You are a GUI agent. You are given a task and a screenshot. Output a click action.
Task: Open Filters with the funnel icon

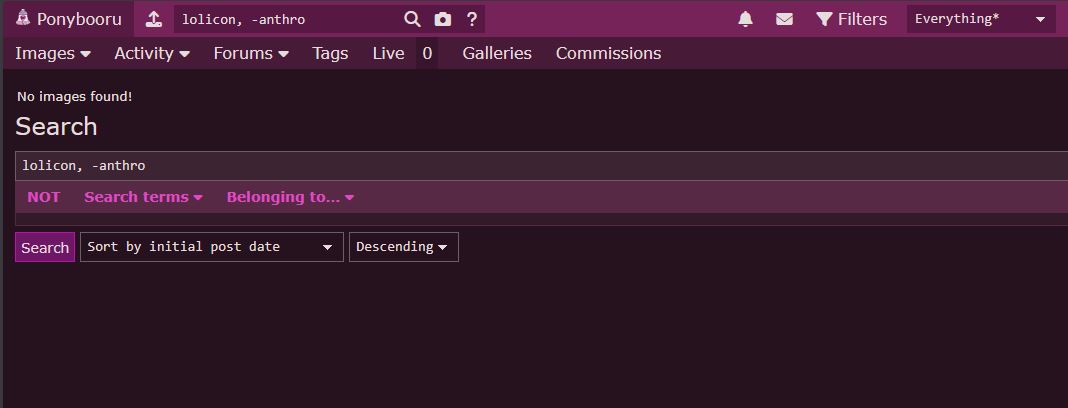(x=851, y=19)
